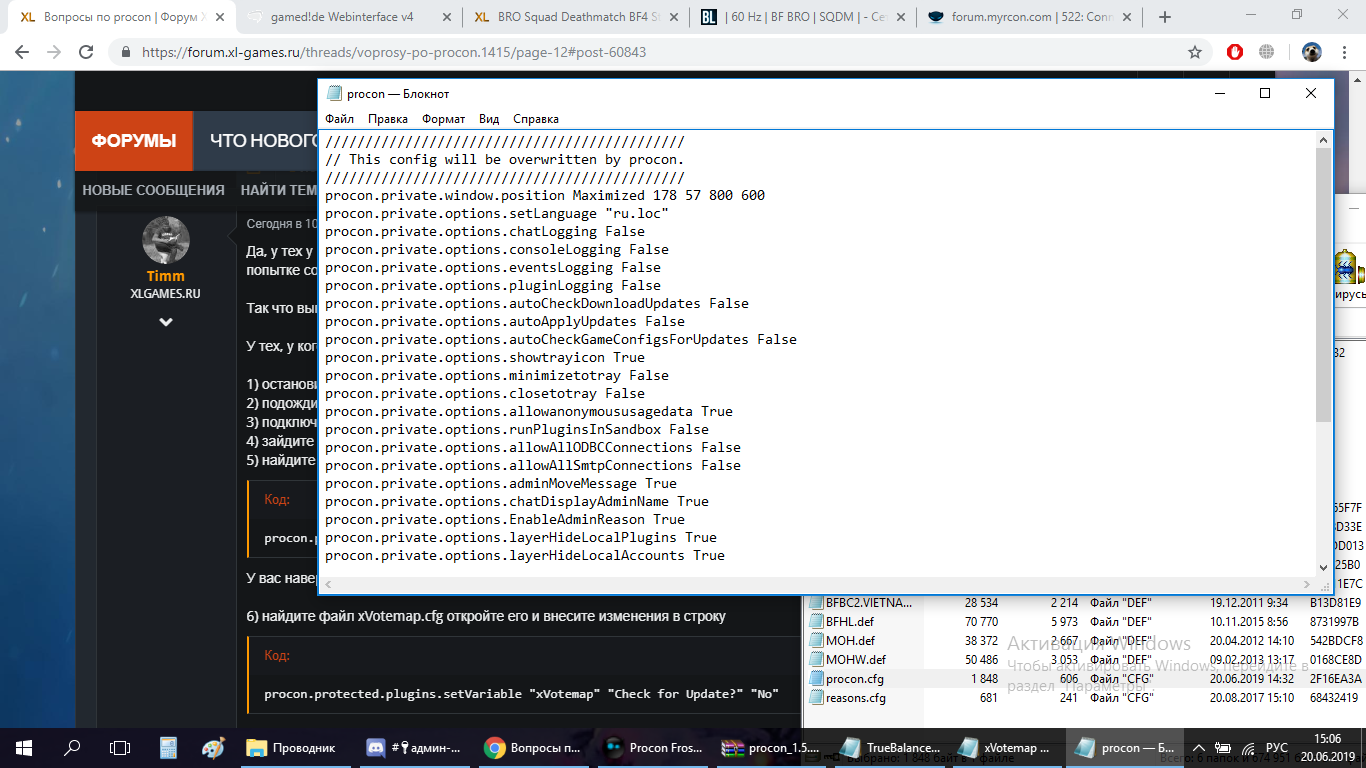Click Notepad vertical scrollbar thumb

[1323, 290]
